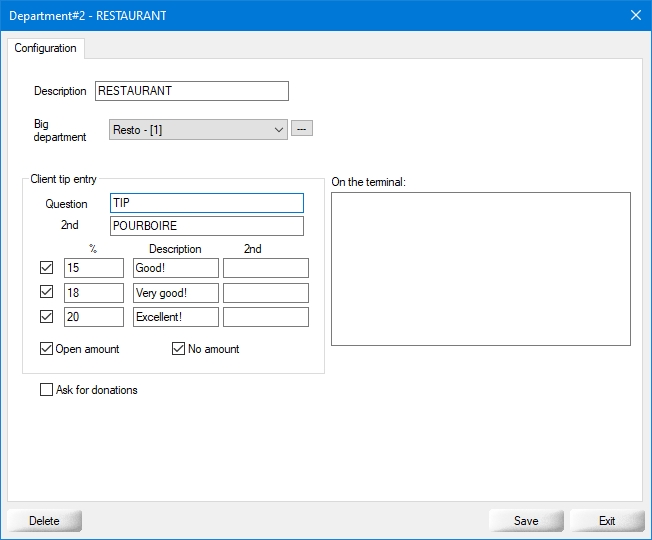Click the Save button
This screenshot has height=540, width=652.
coord(526,521)
